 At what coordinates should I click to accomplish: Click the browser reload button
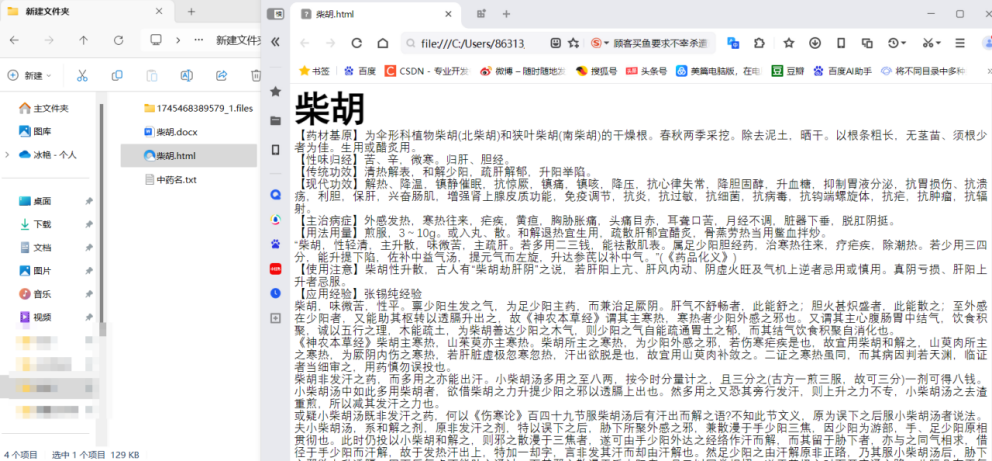click(356, 43)
